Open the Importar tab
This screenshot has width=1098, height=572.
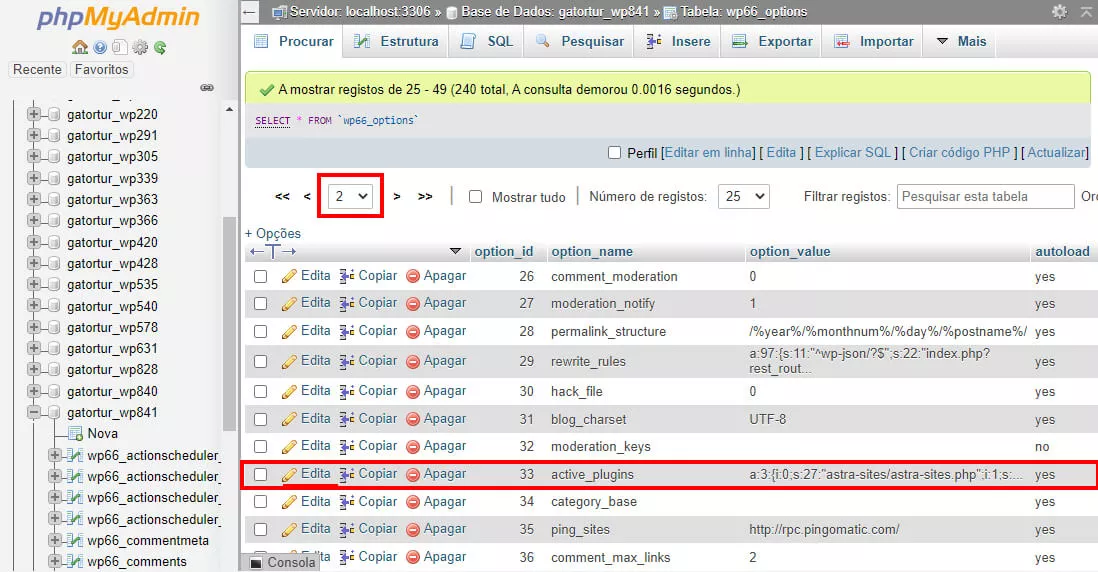[x=874, y=41]
